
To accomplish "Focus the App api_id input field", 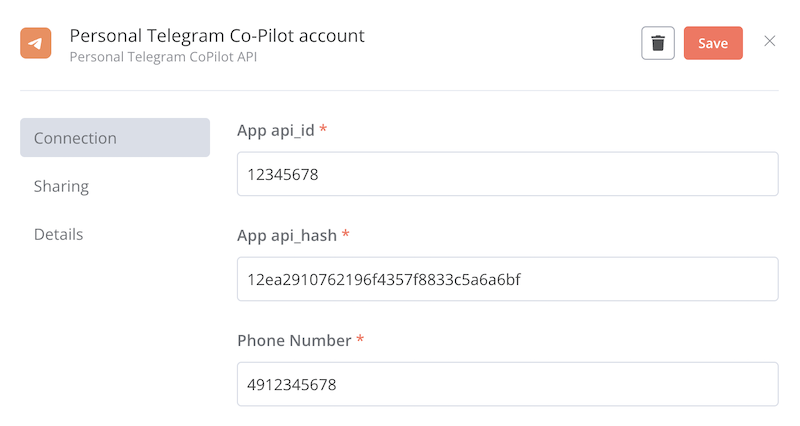I will click(507, 174).
